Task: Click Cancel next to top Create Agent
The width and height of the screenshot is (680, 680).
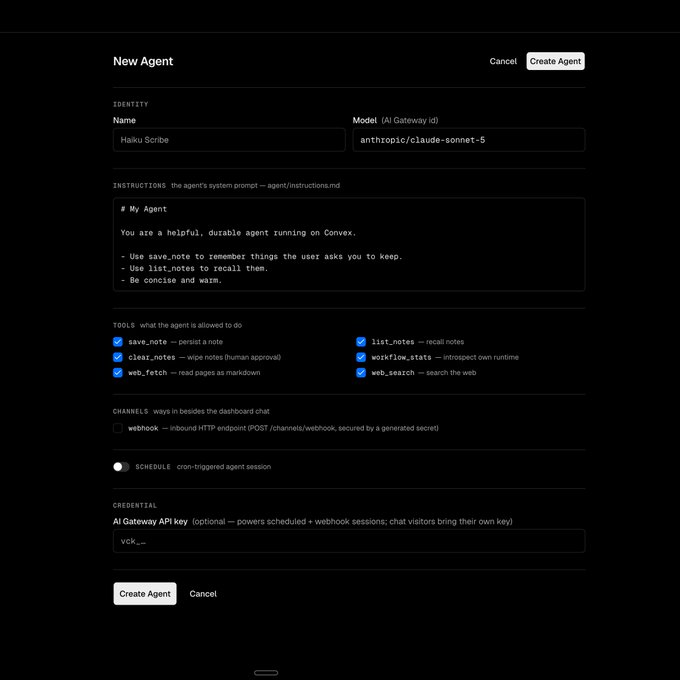Action: point(503,61)
